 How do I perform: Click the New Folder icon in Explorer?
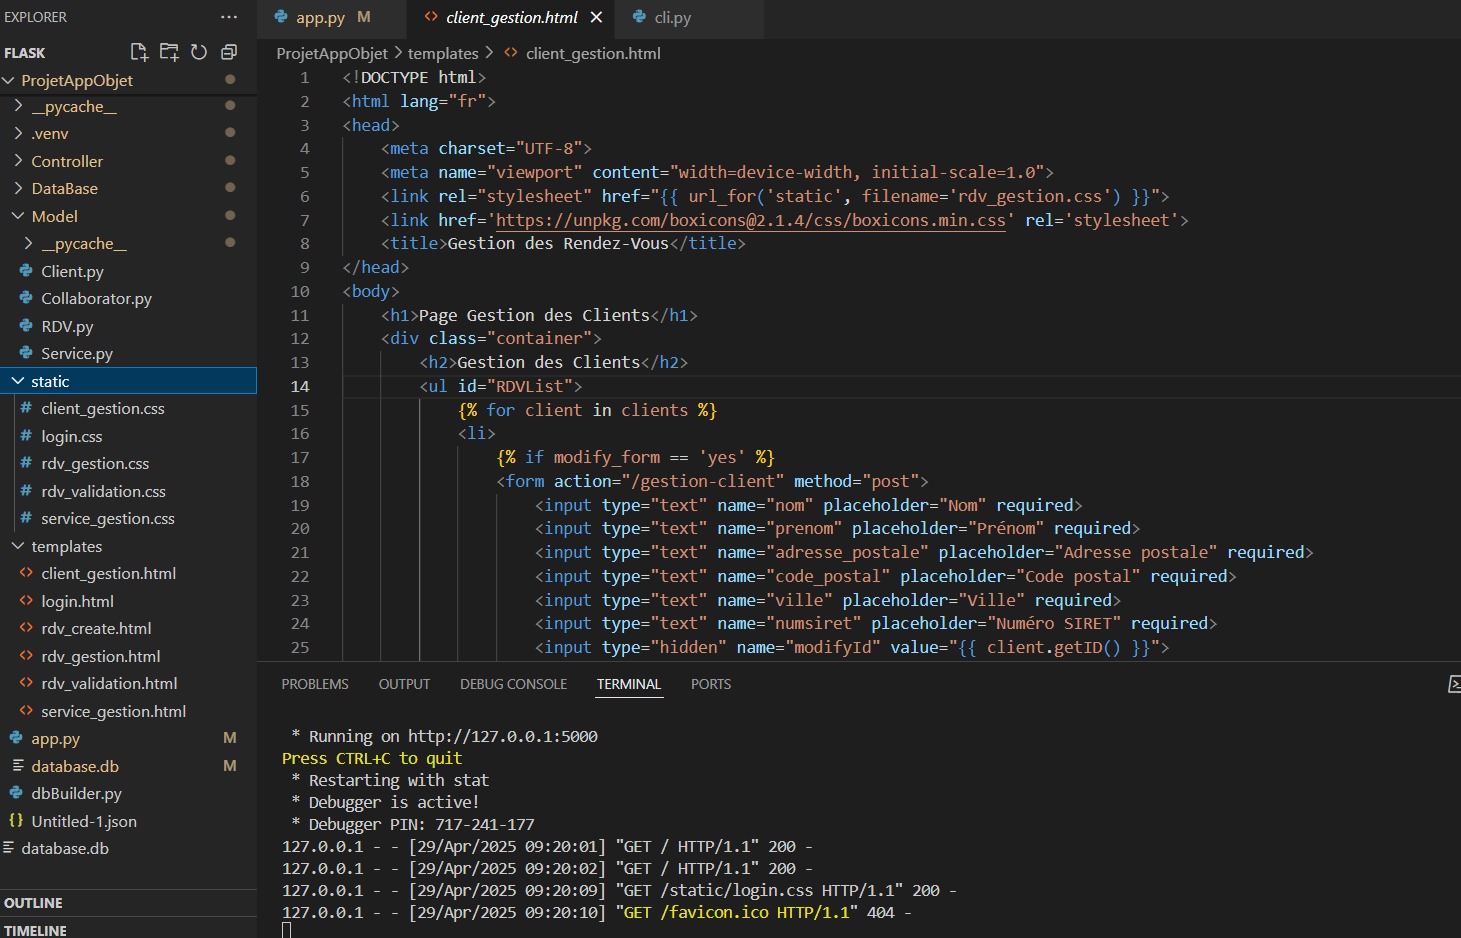coord(169,52)
